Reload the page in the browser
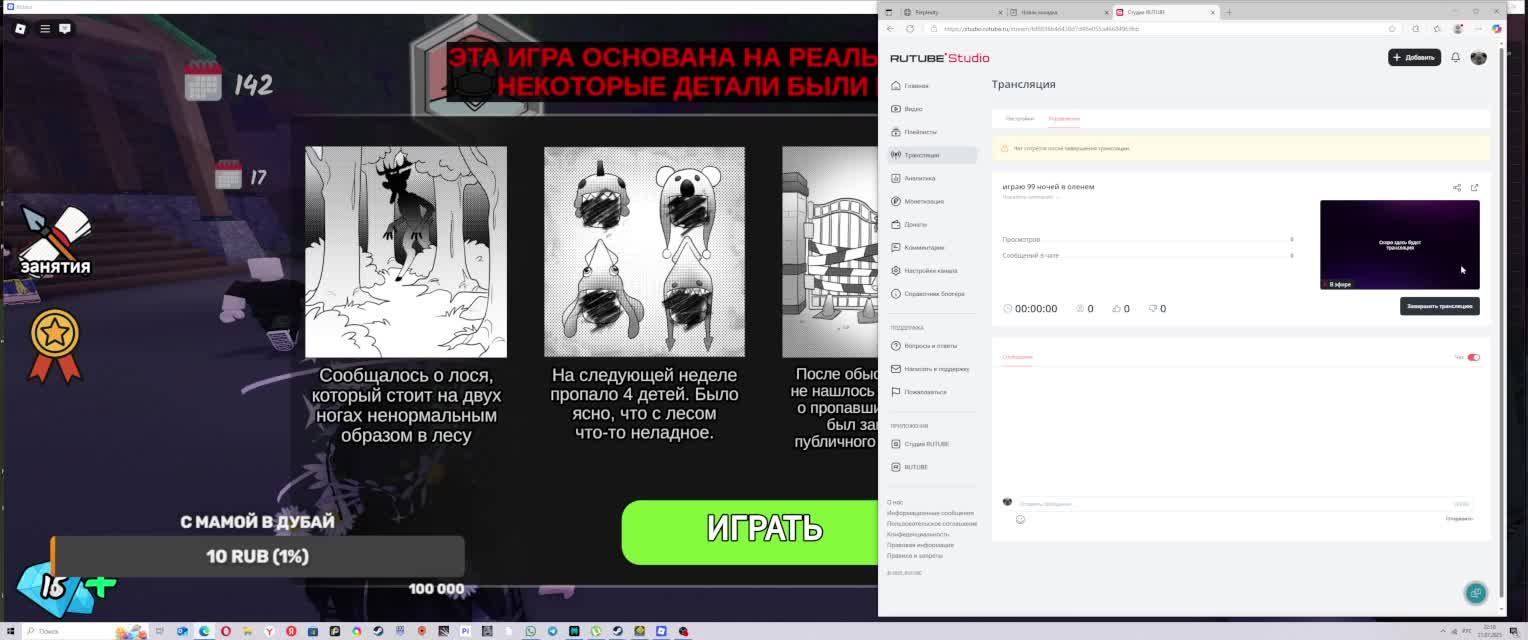 pos(909,29)
